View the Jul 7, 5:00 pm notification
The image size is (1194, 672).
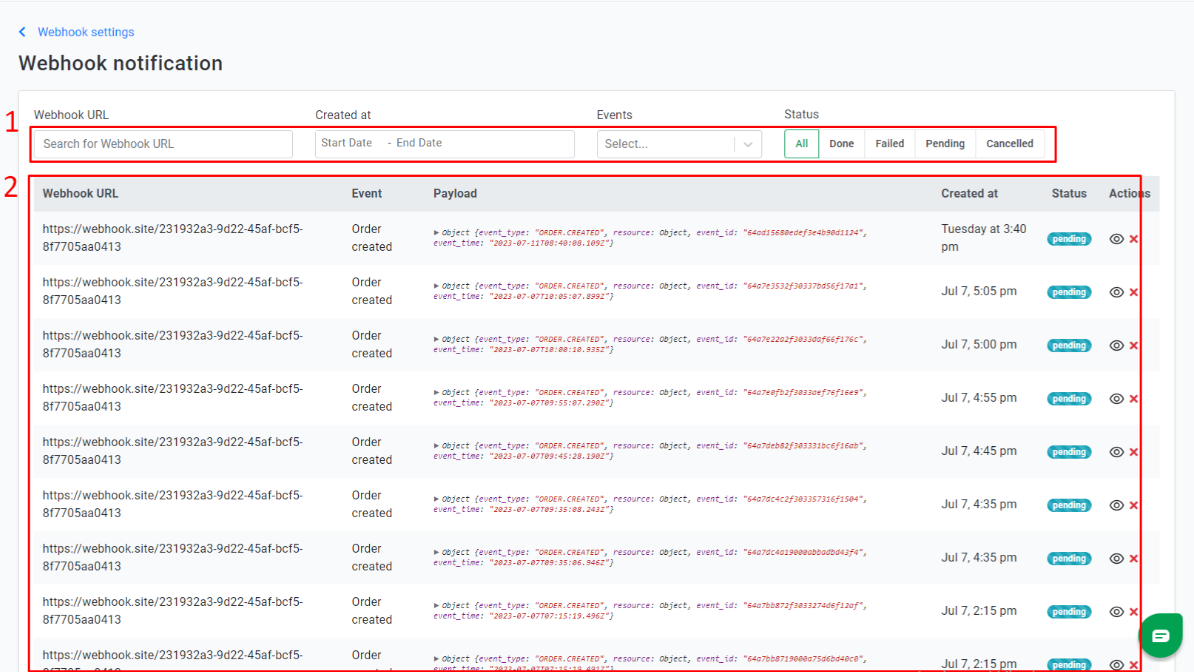[1116, 346]
